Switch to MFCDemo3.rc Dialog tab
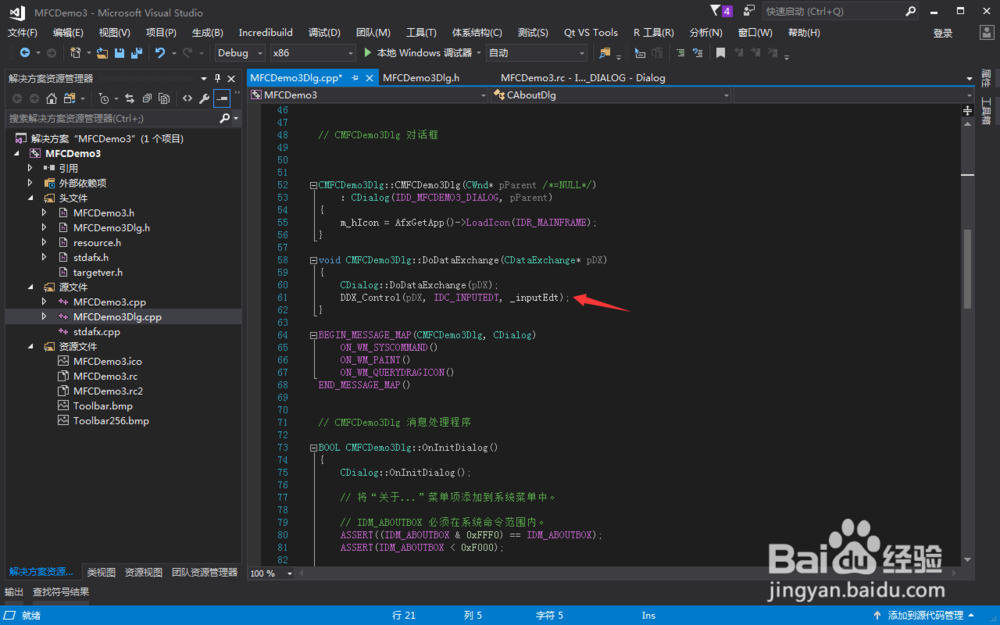 point(582,78)
